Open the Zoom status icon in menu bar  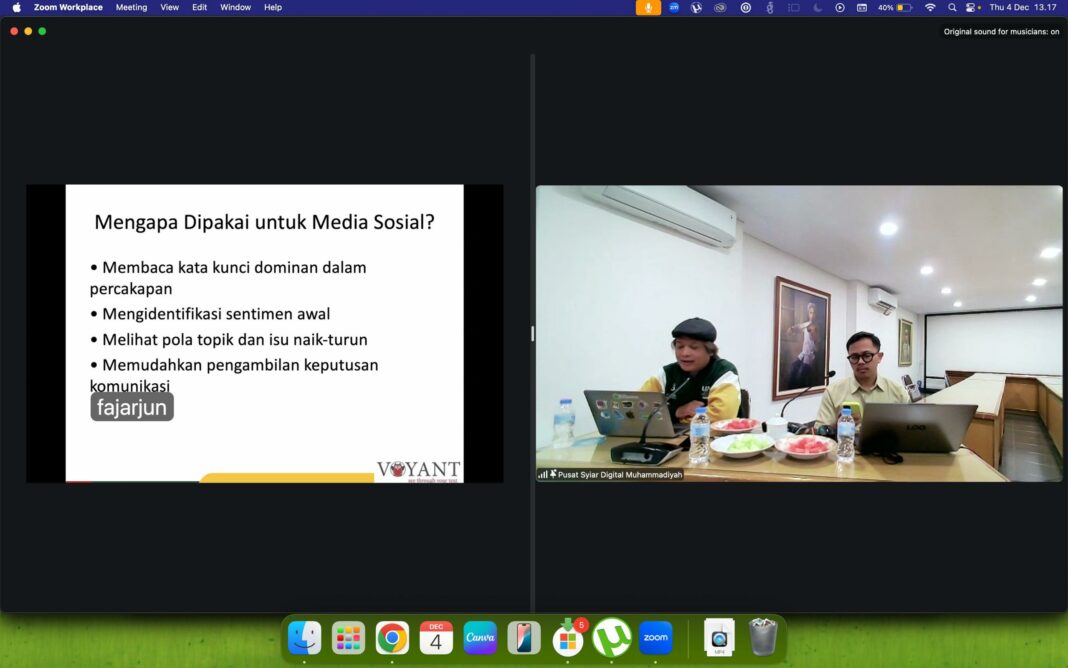(x=674, y=7)
